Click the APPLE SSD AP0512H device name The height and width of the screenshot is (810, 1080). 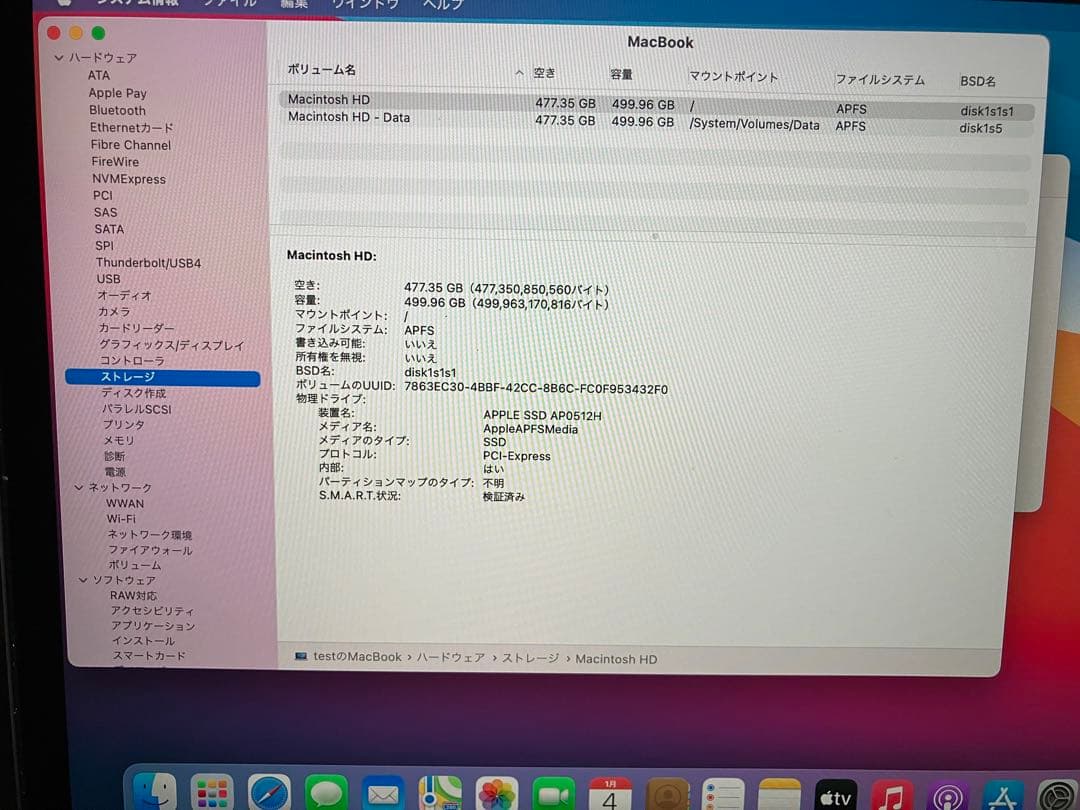542,415
